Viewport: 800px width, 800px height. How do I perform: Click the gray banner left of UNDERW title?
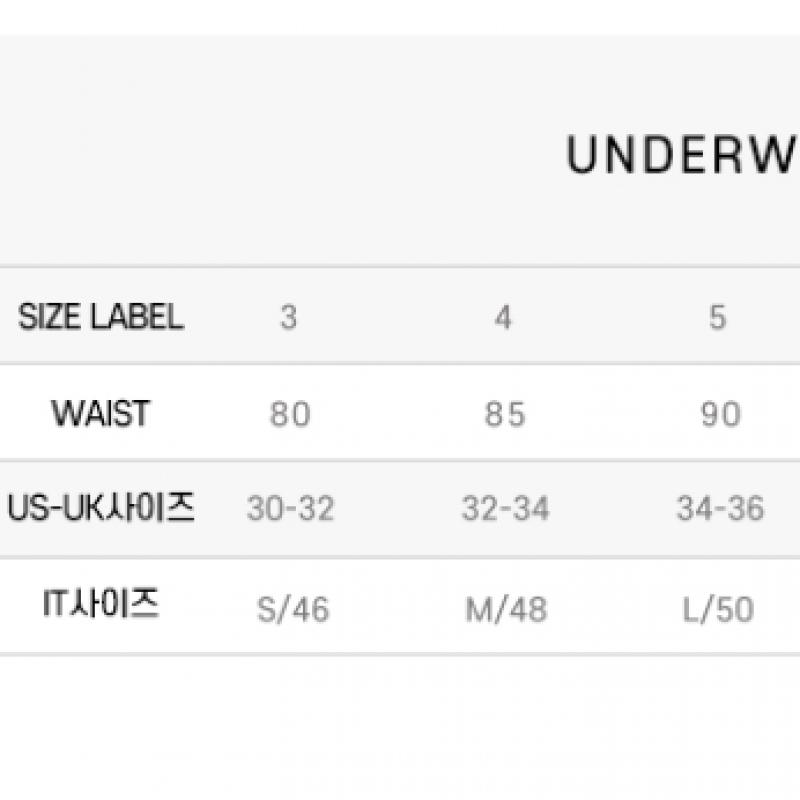[x=250, y=150]
